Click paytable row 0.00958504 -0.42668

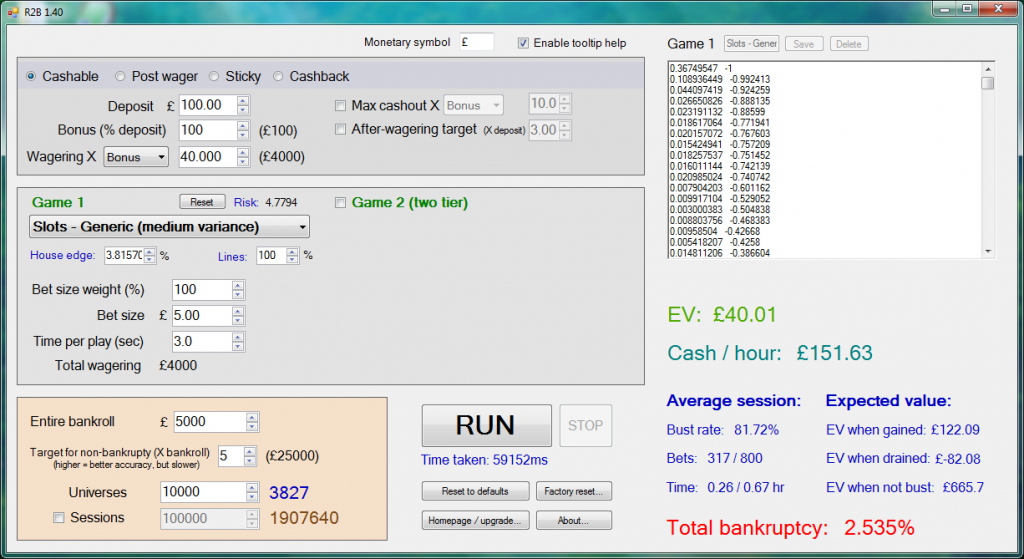(x=714, y=231)
